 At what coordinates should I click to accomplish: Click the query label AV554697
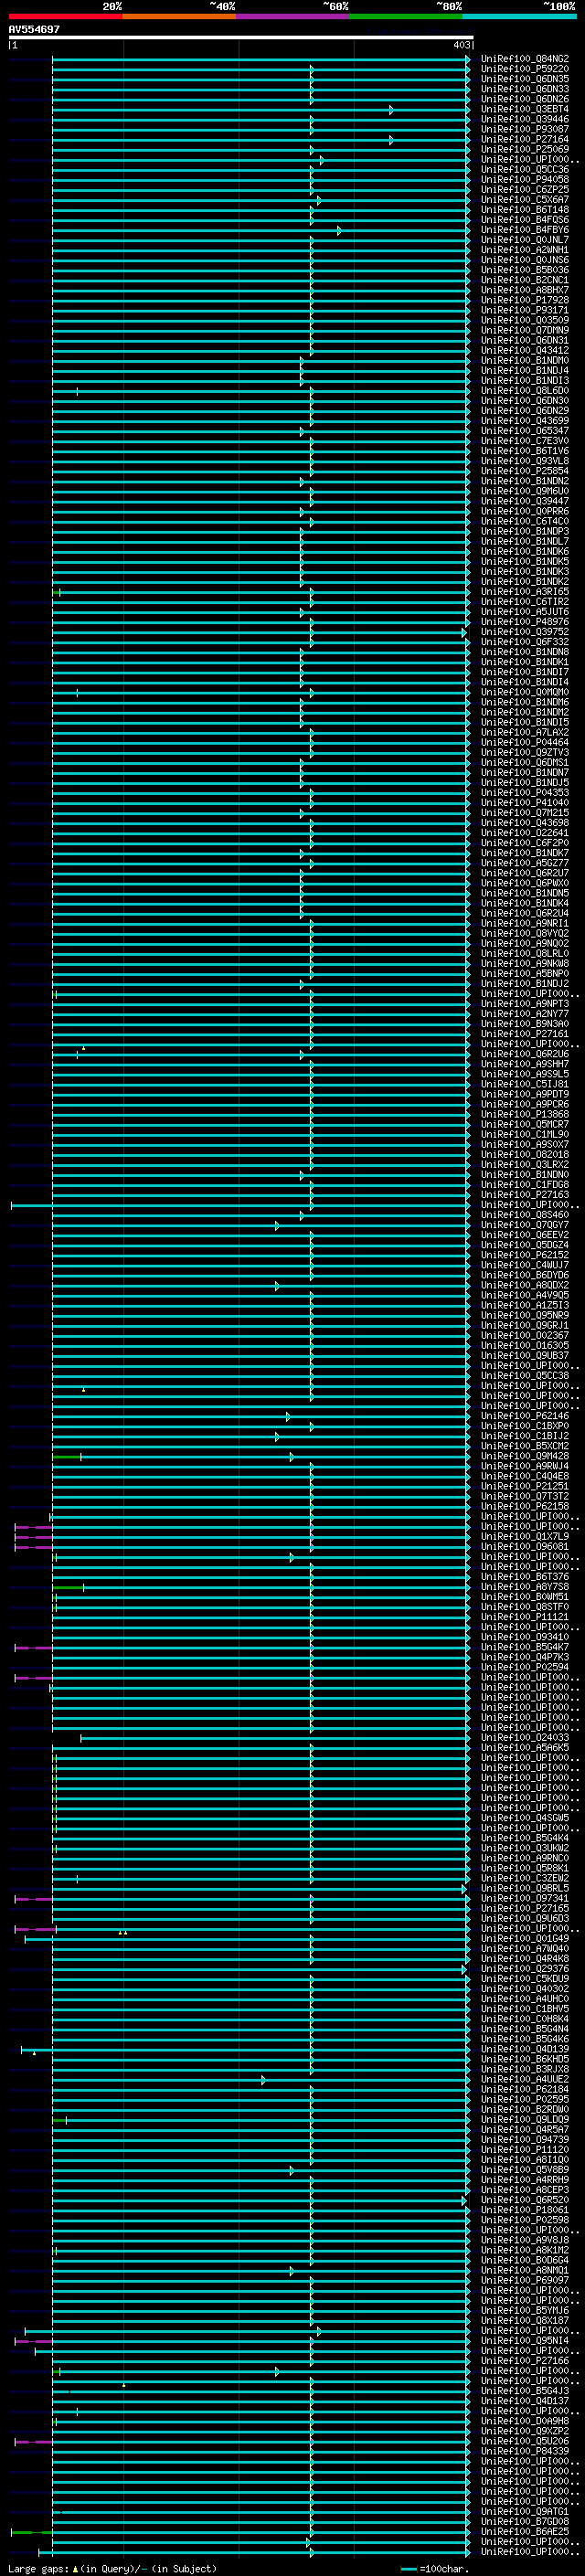[x=34, y=30]
